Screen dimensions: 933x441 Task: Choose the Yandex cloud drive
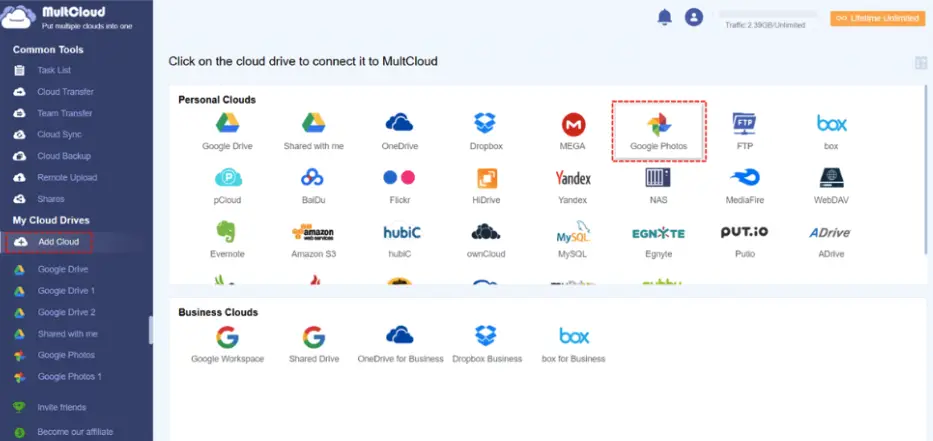(x=572, y=185)
